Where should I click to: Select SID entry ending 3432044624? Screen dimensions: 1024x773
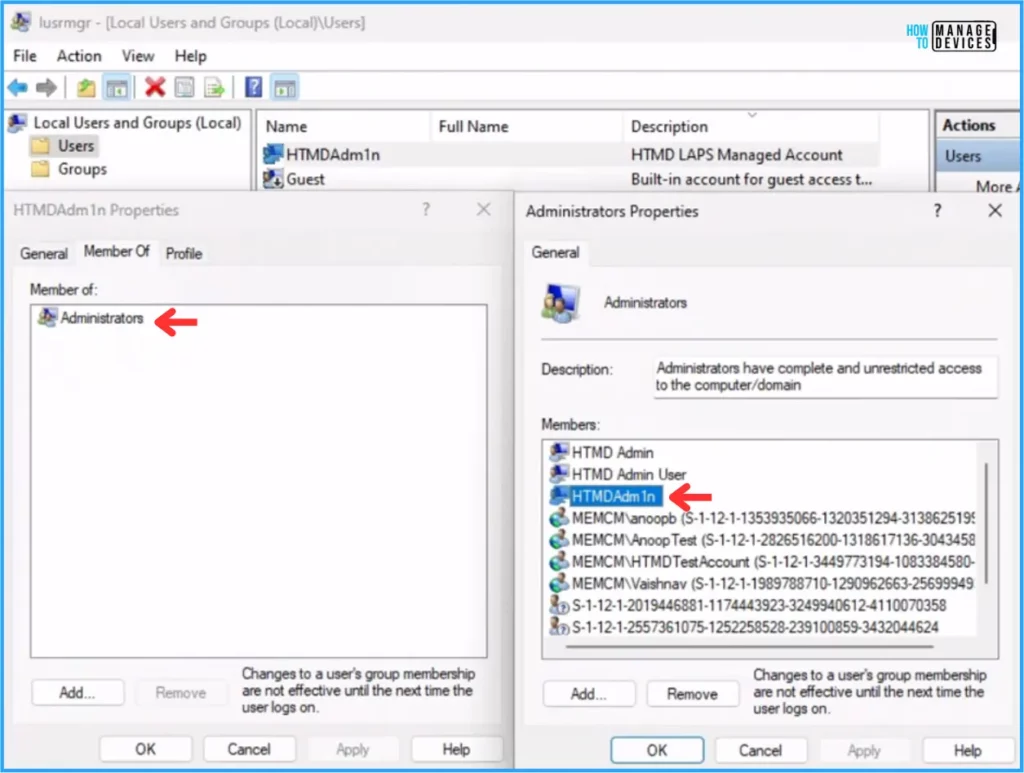click(x=755, y=627)
